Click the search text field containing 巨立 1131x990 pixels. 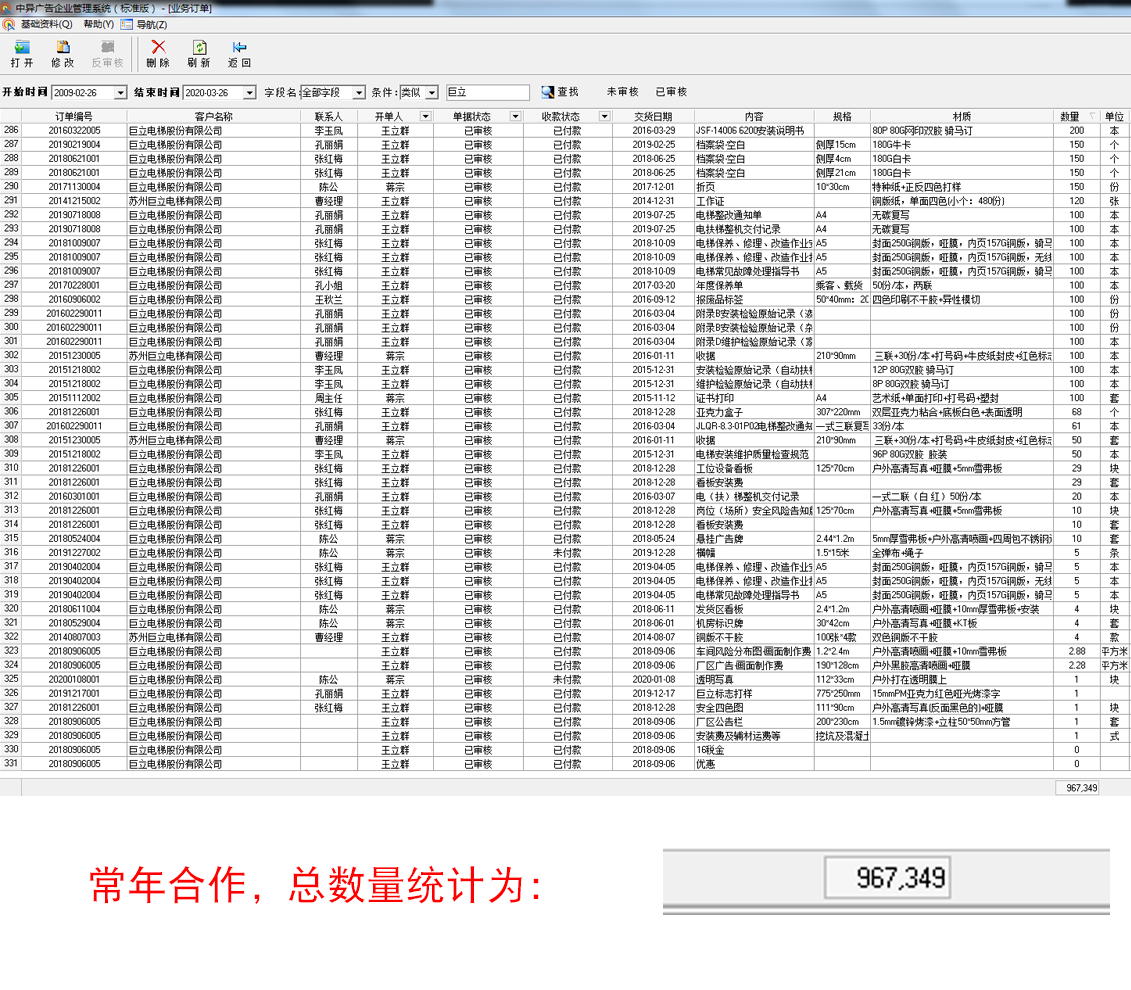pyautogui.click(x=488, y=92)
